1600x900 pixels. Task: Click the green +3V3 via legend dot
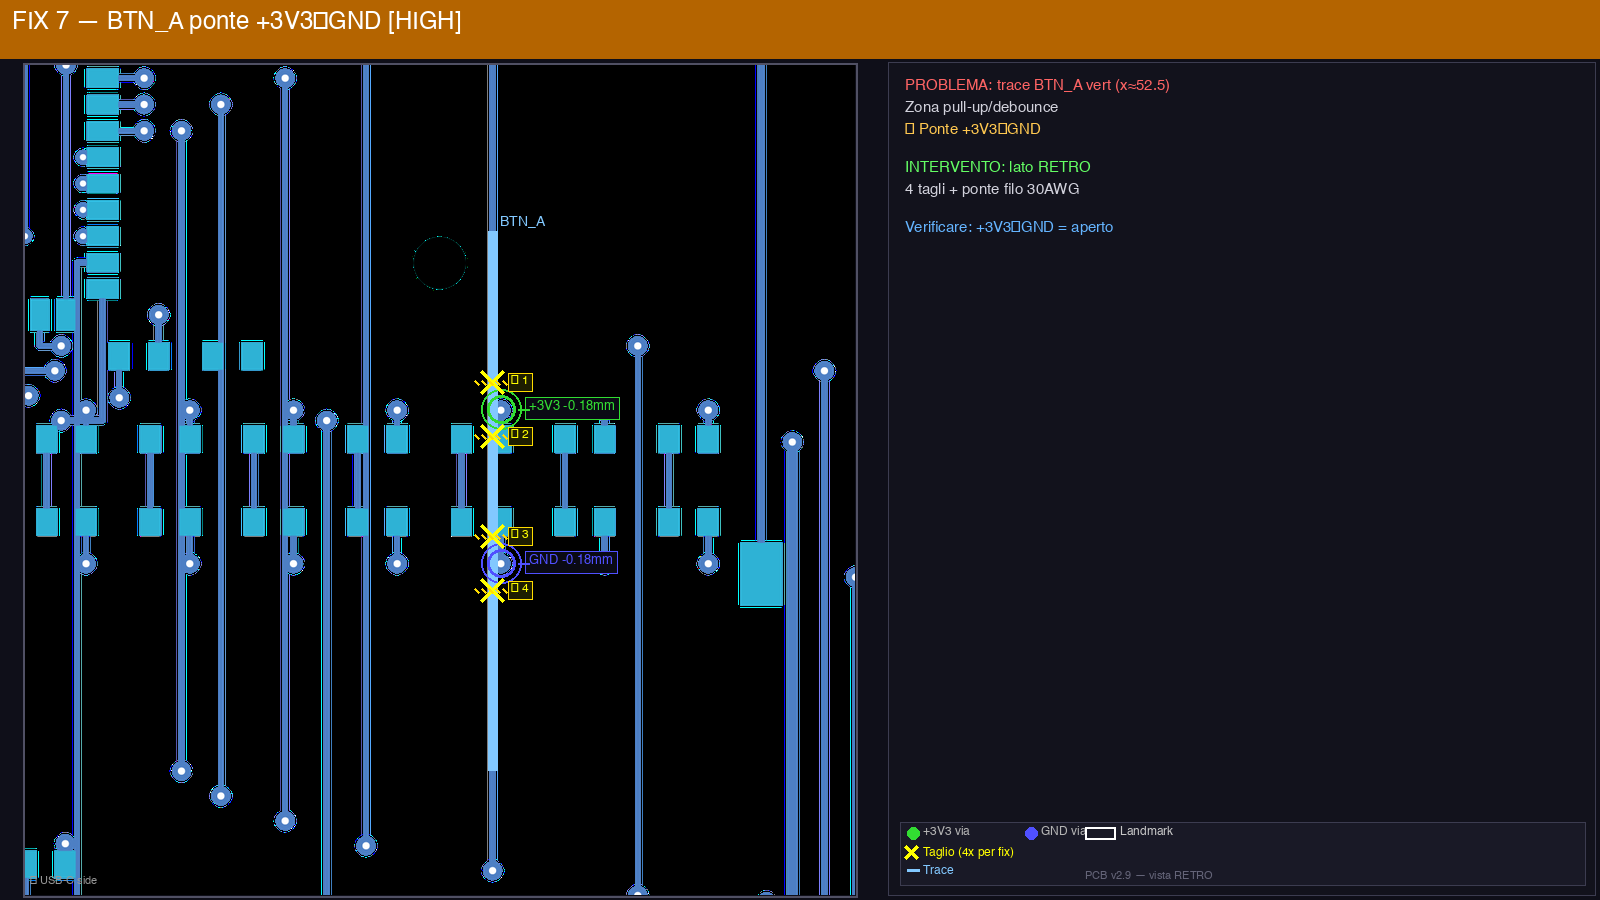point(913,833)
